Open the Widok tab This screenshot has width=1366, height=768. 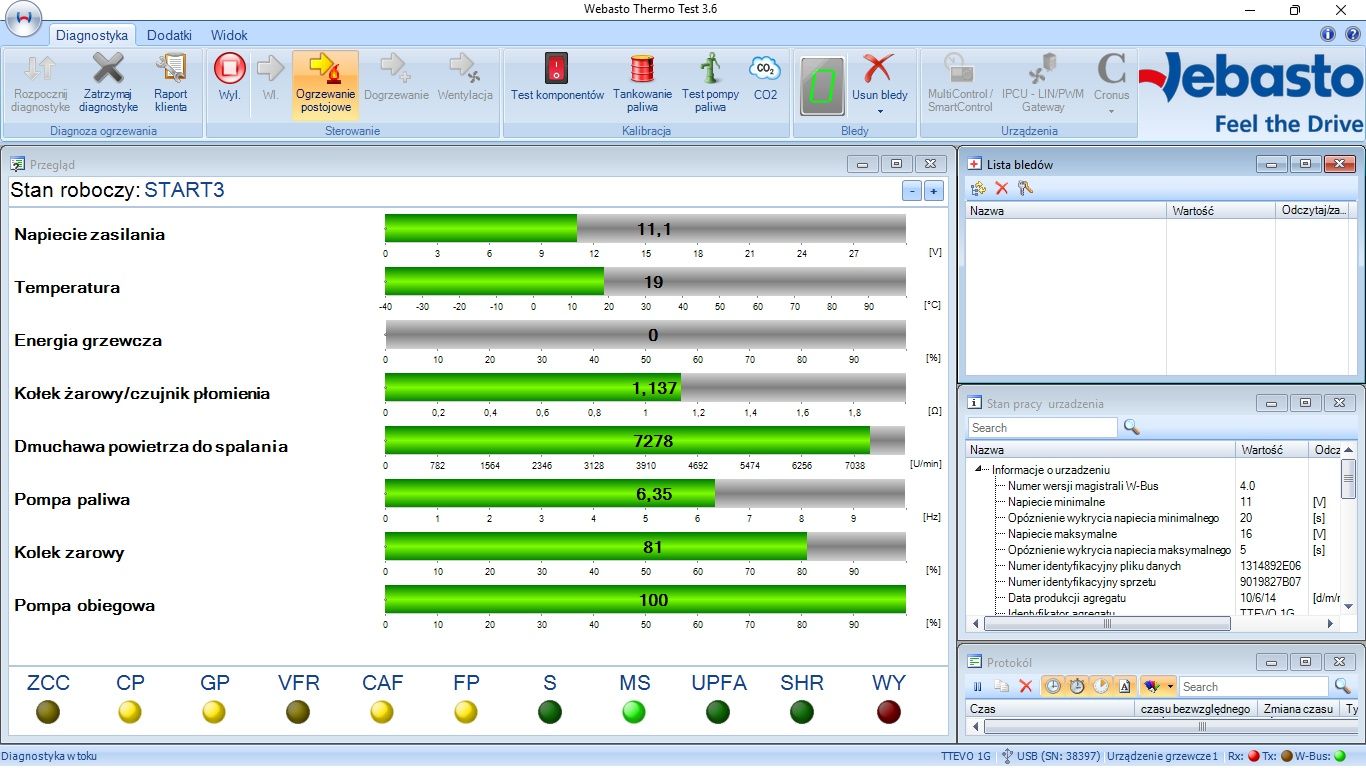229,35
